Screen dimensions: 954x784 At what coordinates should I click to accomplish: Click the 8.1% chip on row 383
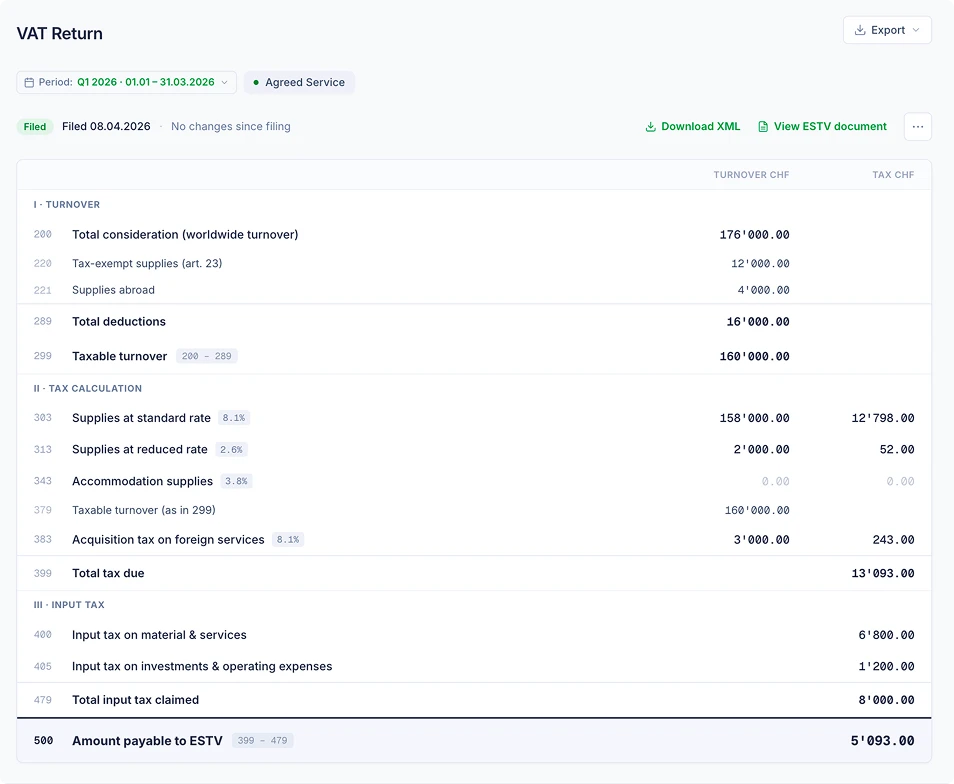click(288, 539)
